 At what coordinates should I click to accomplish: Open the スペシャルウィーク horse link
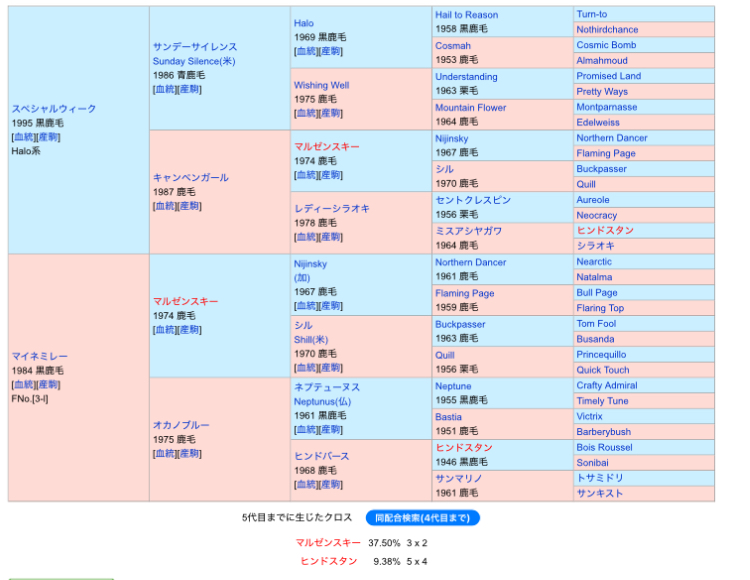pos(54,108)
